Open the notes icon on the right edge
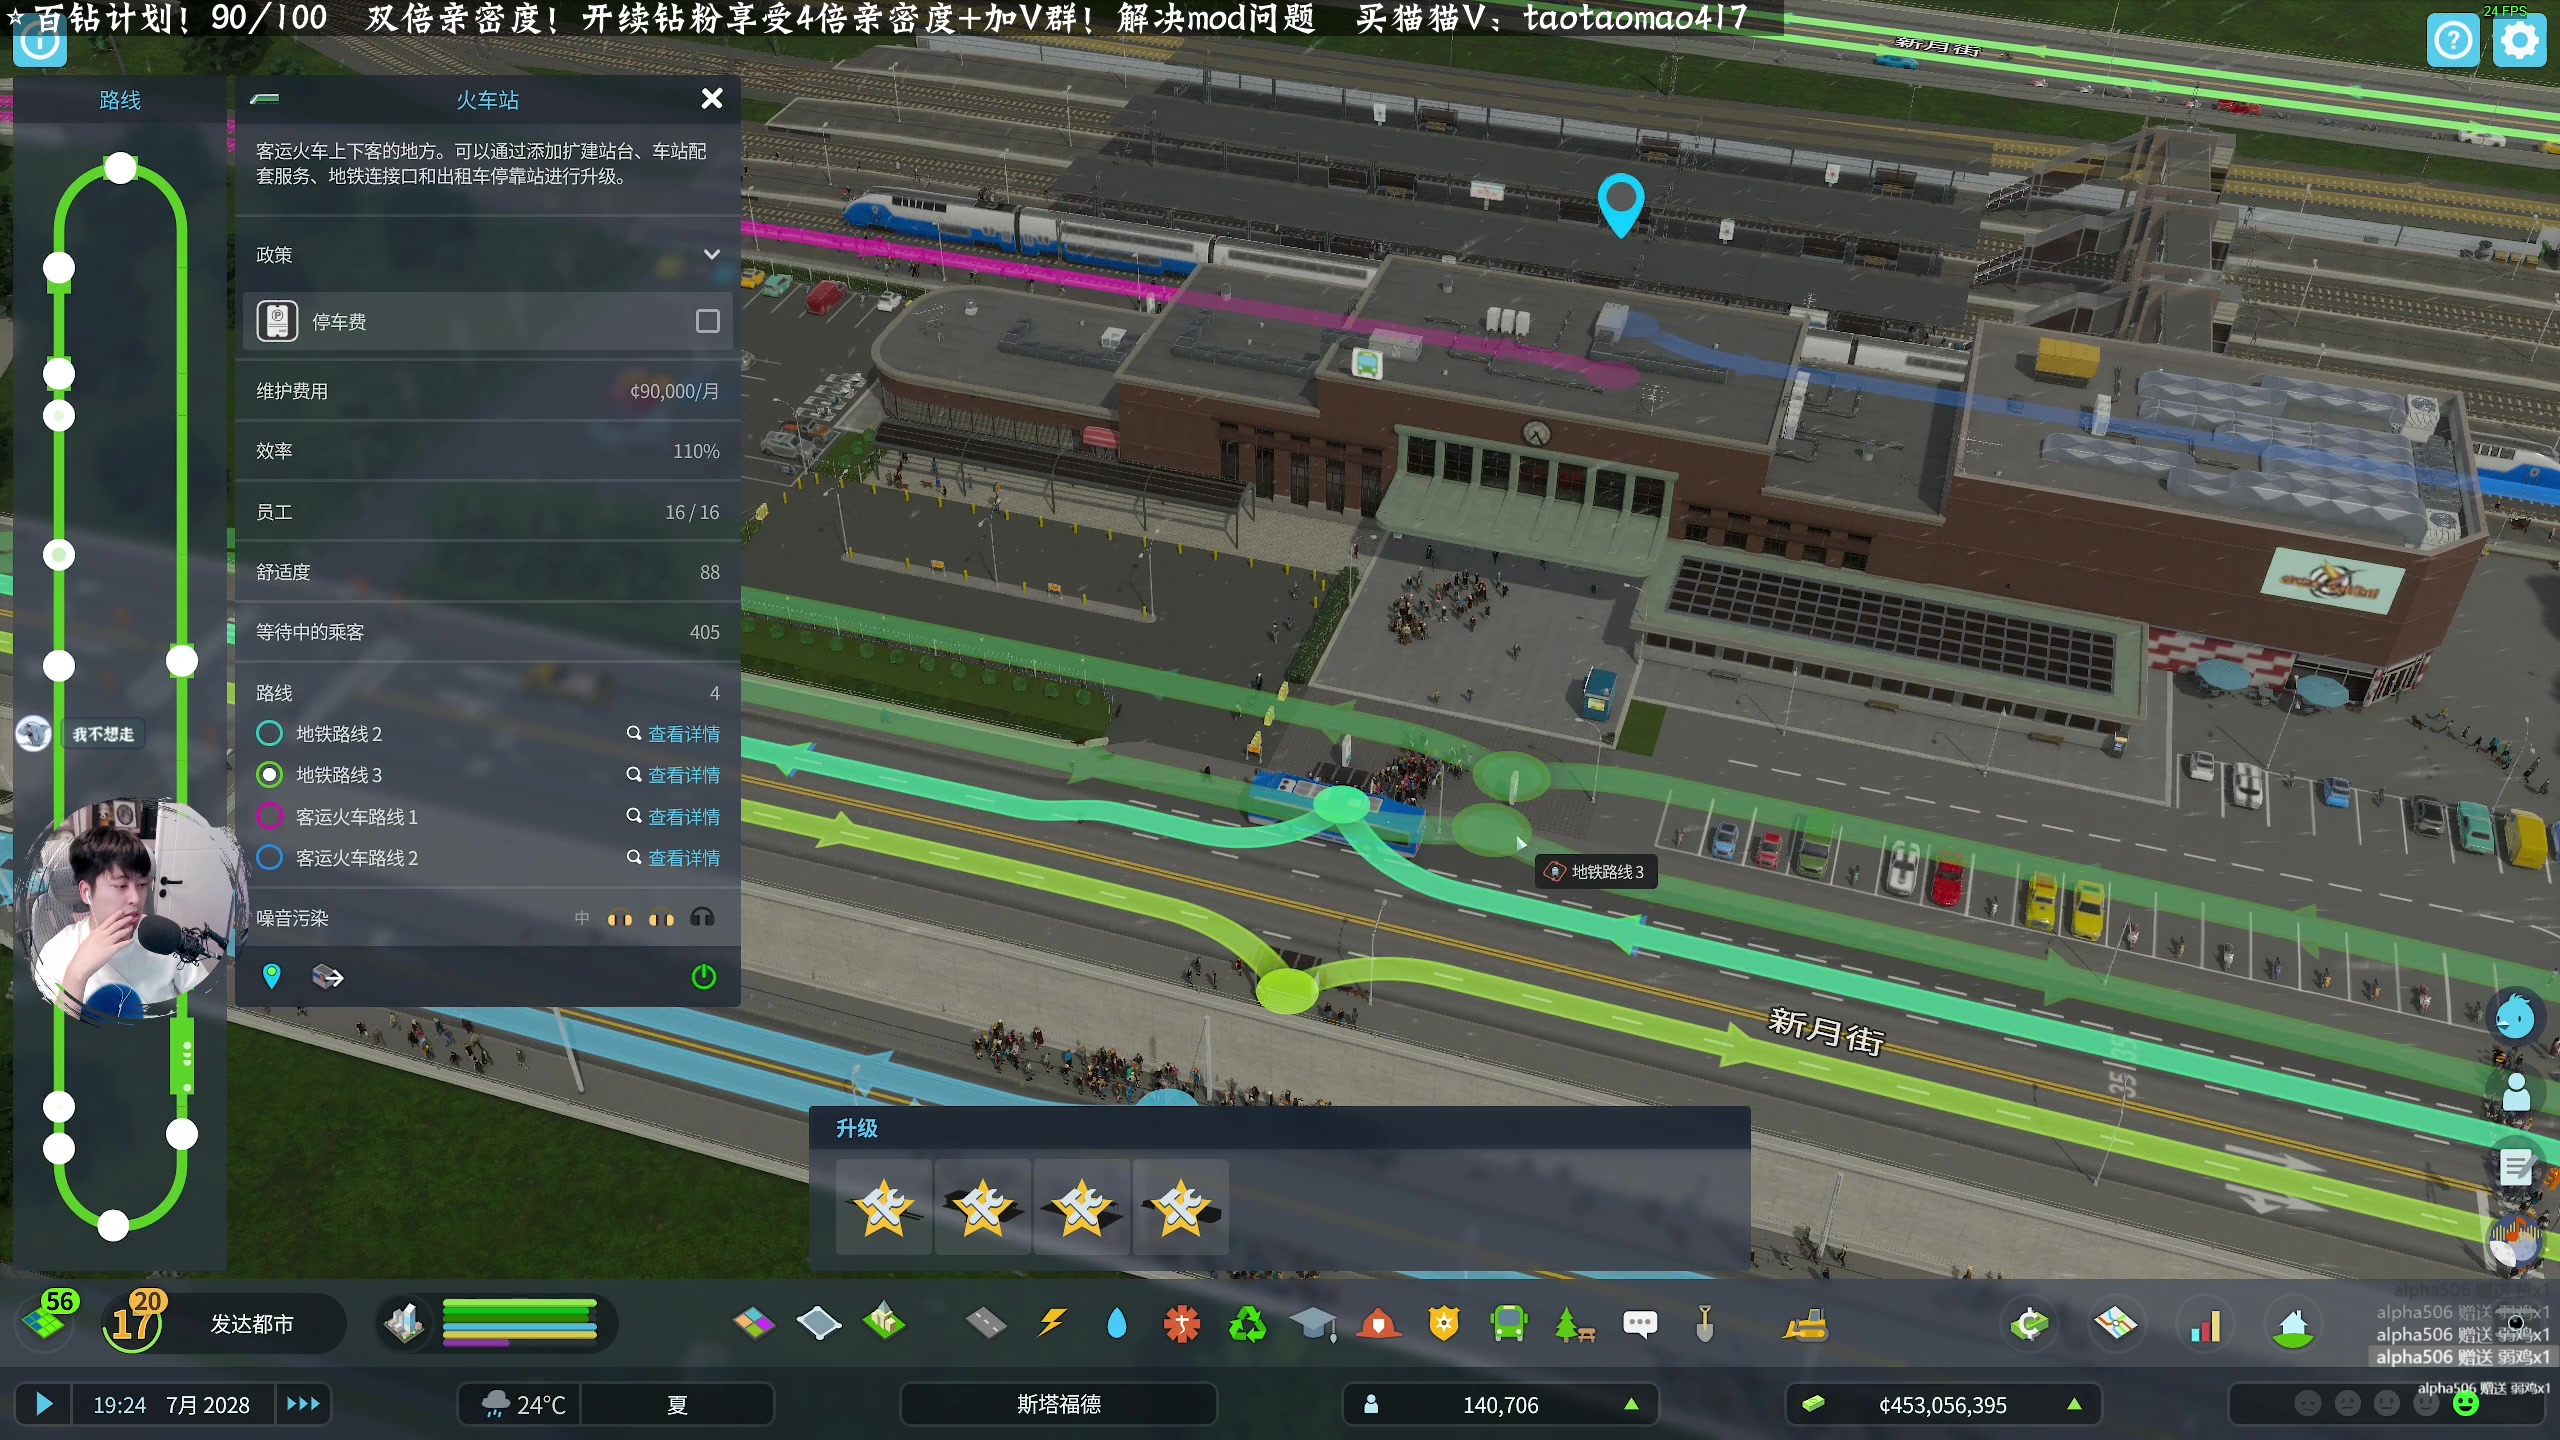The image size is (2560, 1440). pos(2516,1166)
